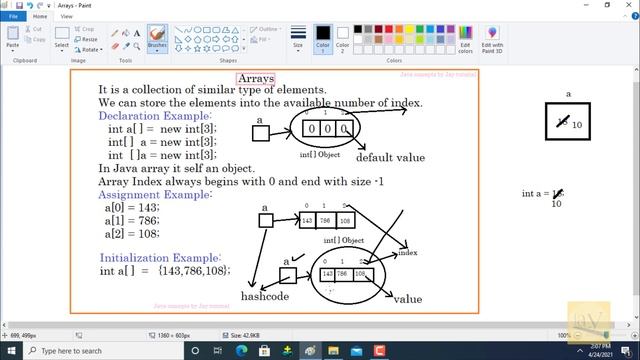
Task: Choose the Oval shape
Action: click(198, 30)
